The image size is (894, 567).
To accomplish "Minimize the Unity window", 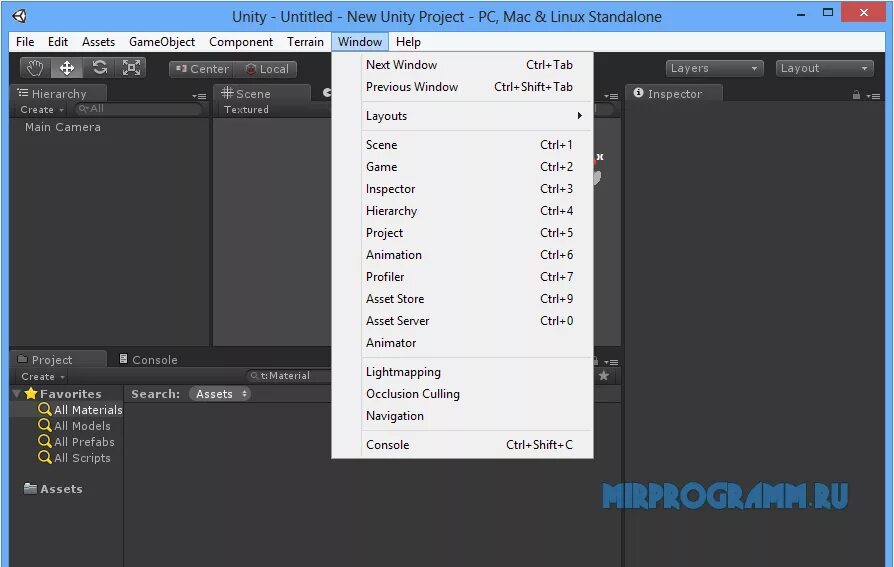I will click(801, 14).
